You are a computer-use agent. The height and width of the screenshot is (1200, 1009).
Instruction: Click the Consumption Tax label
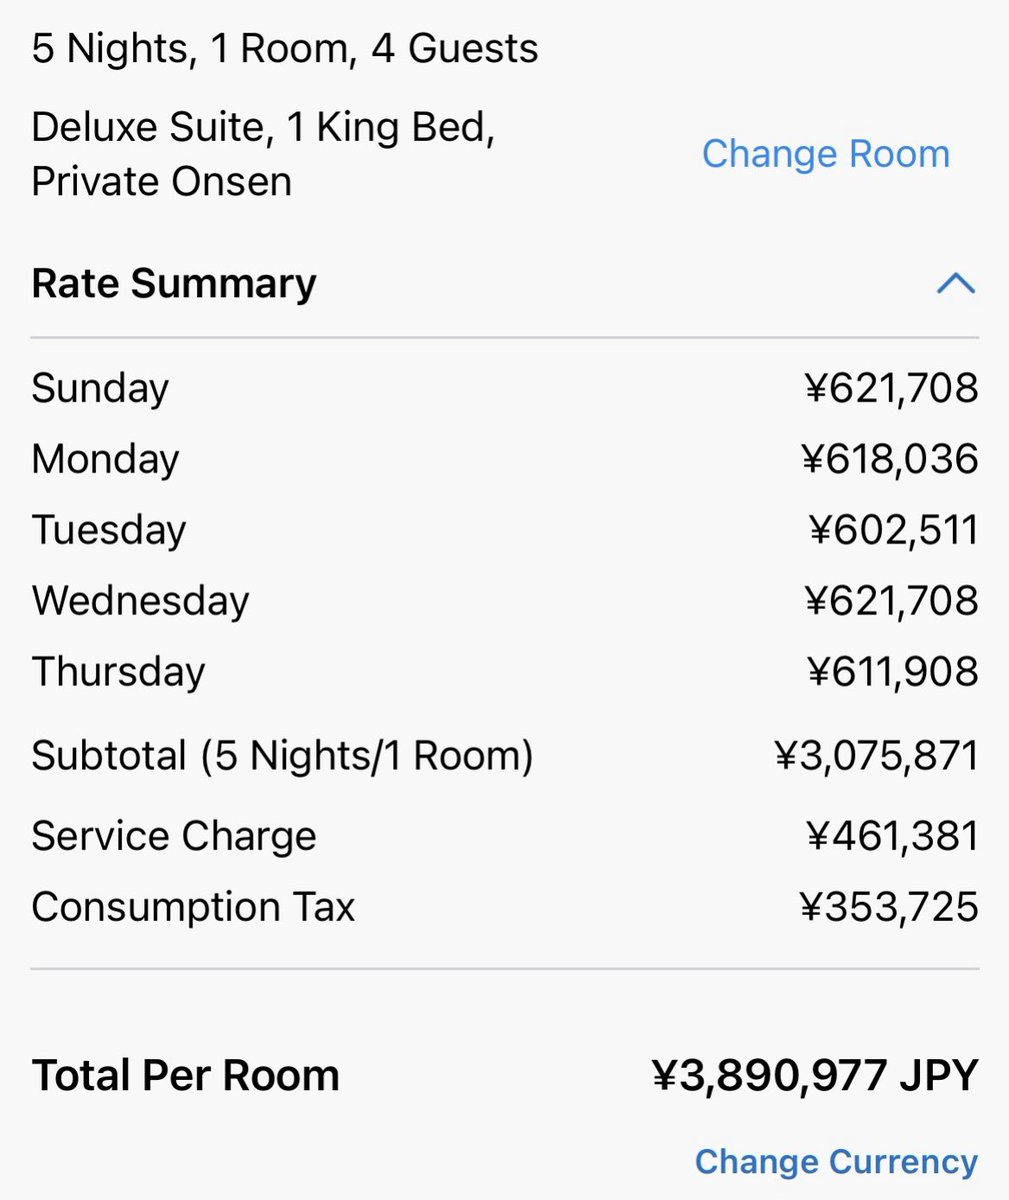193,907
